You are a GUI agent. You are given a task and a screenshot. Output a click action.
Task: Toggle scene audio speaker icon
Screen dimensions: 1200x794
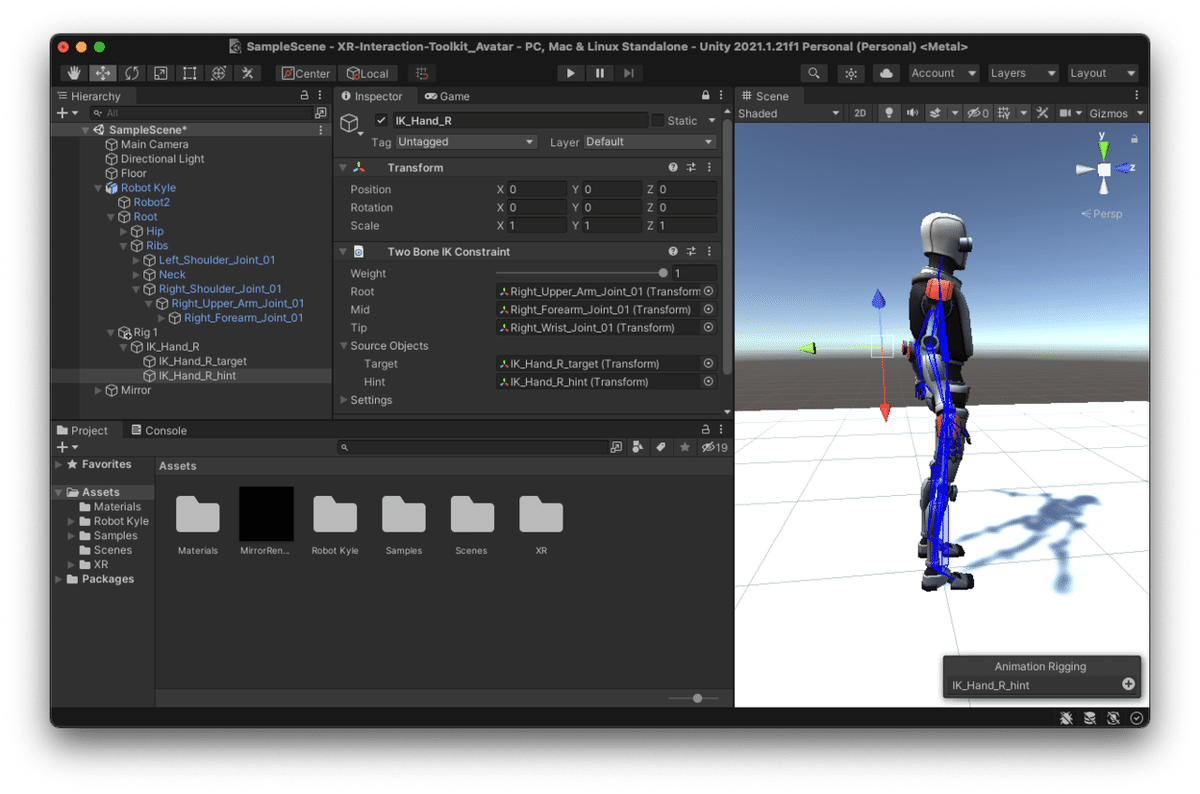[912, 113]
